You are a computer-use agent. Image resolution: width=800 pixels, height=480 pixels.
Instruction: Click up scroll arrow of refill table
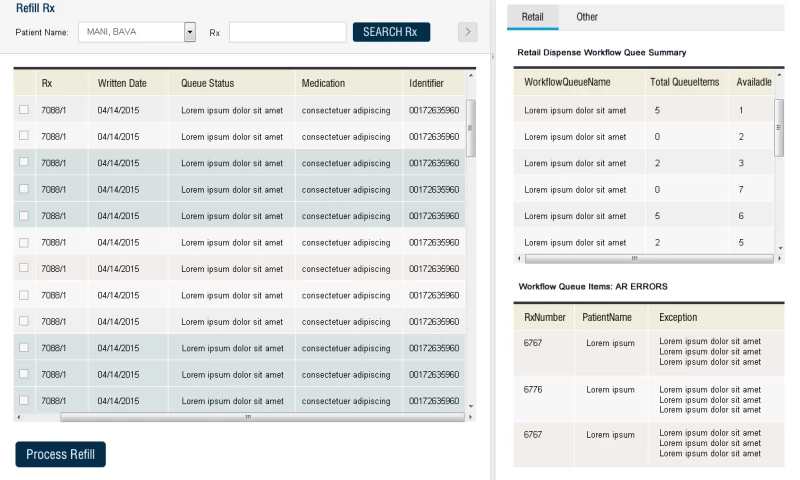(x=471, y=75)
